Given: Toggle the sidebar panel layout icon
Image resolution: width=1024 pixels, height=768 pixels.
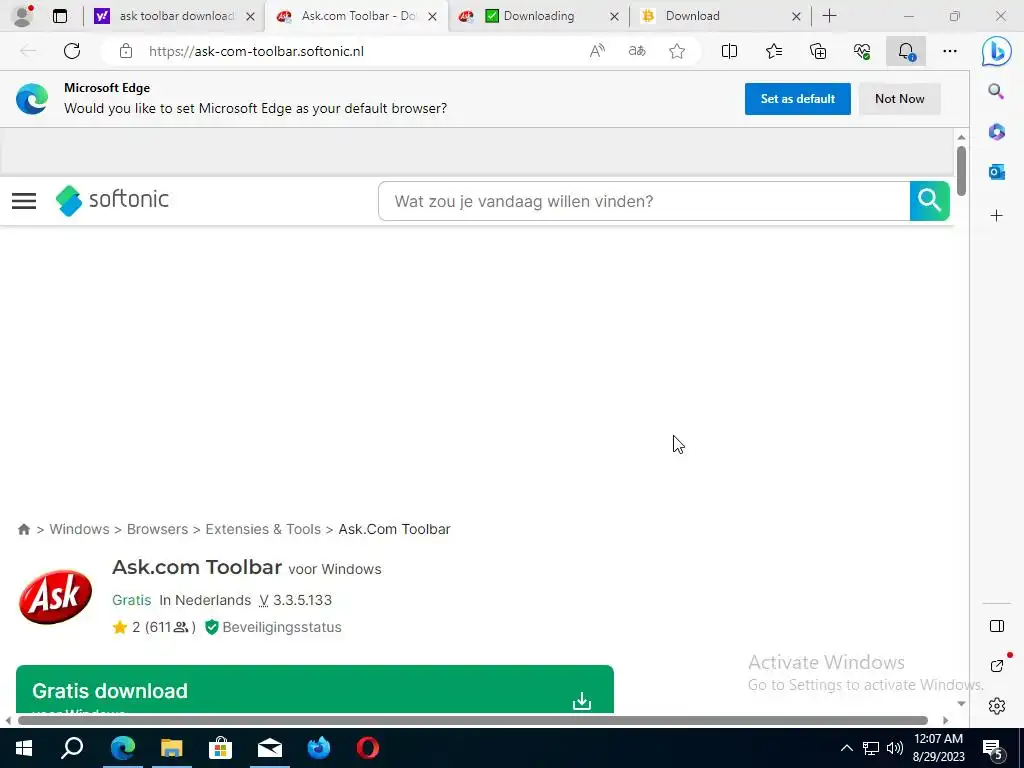Looking at the screenshot, I should pos(997,626).
